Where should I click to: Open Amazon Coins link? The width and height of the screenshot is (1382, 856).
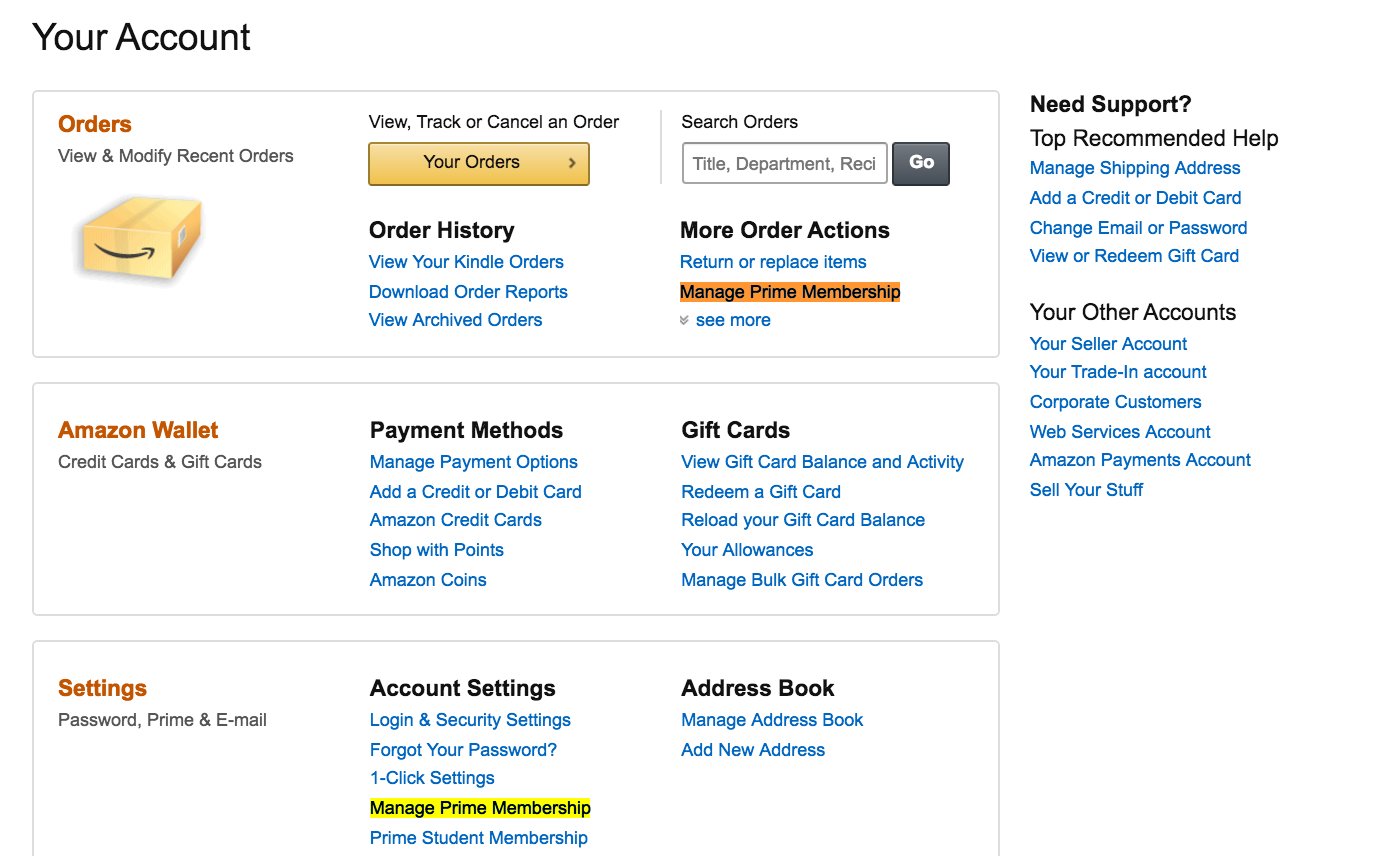(x=428, y=580)
